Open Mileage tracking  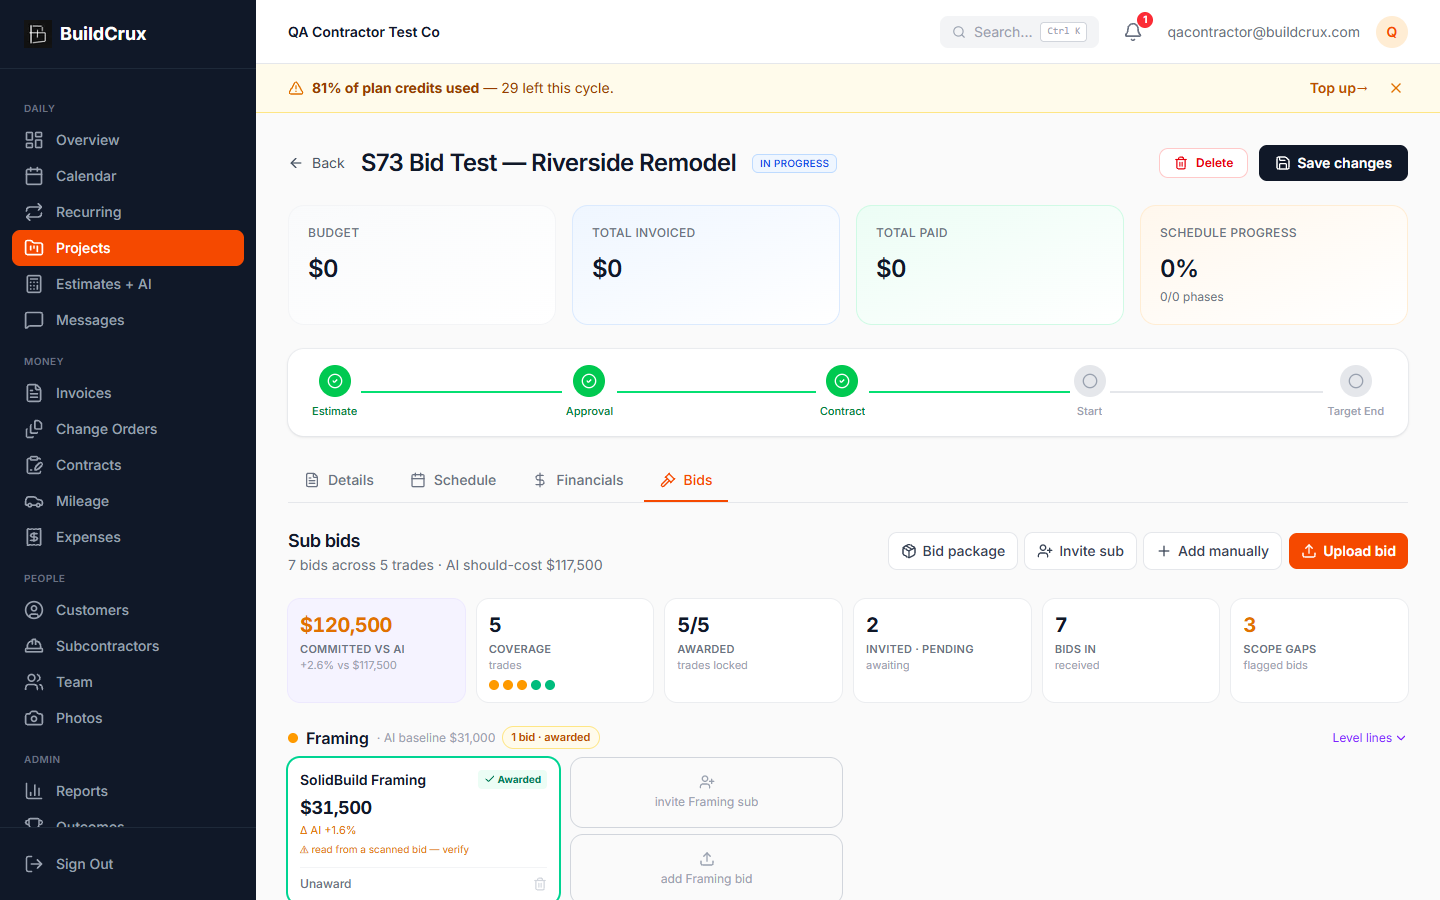pyautogui.click(x=128, y=501)
